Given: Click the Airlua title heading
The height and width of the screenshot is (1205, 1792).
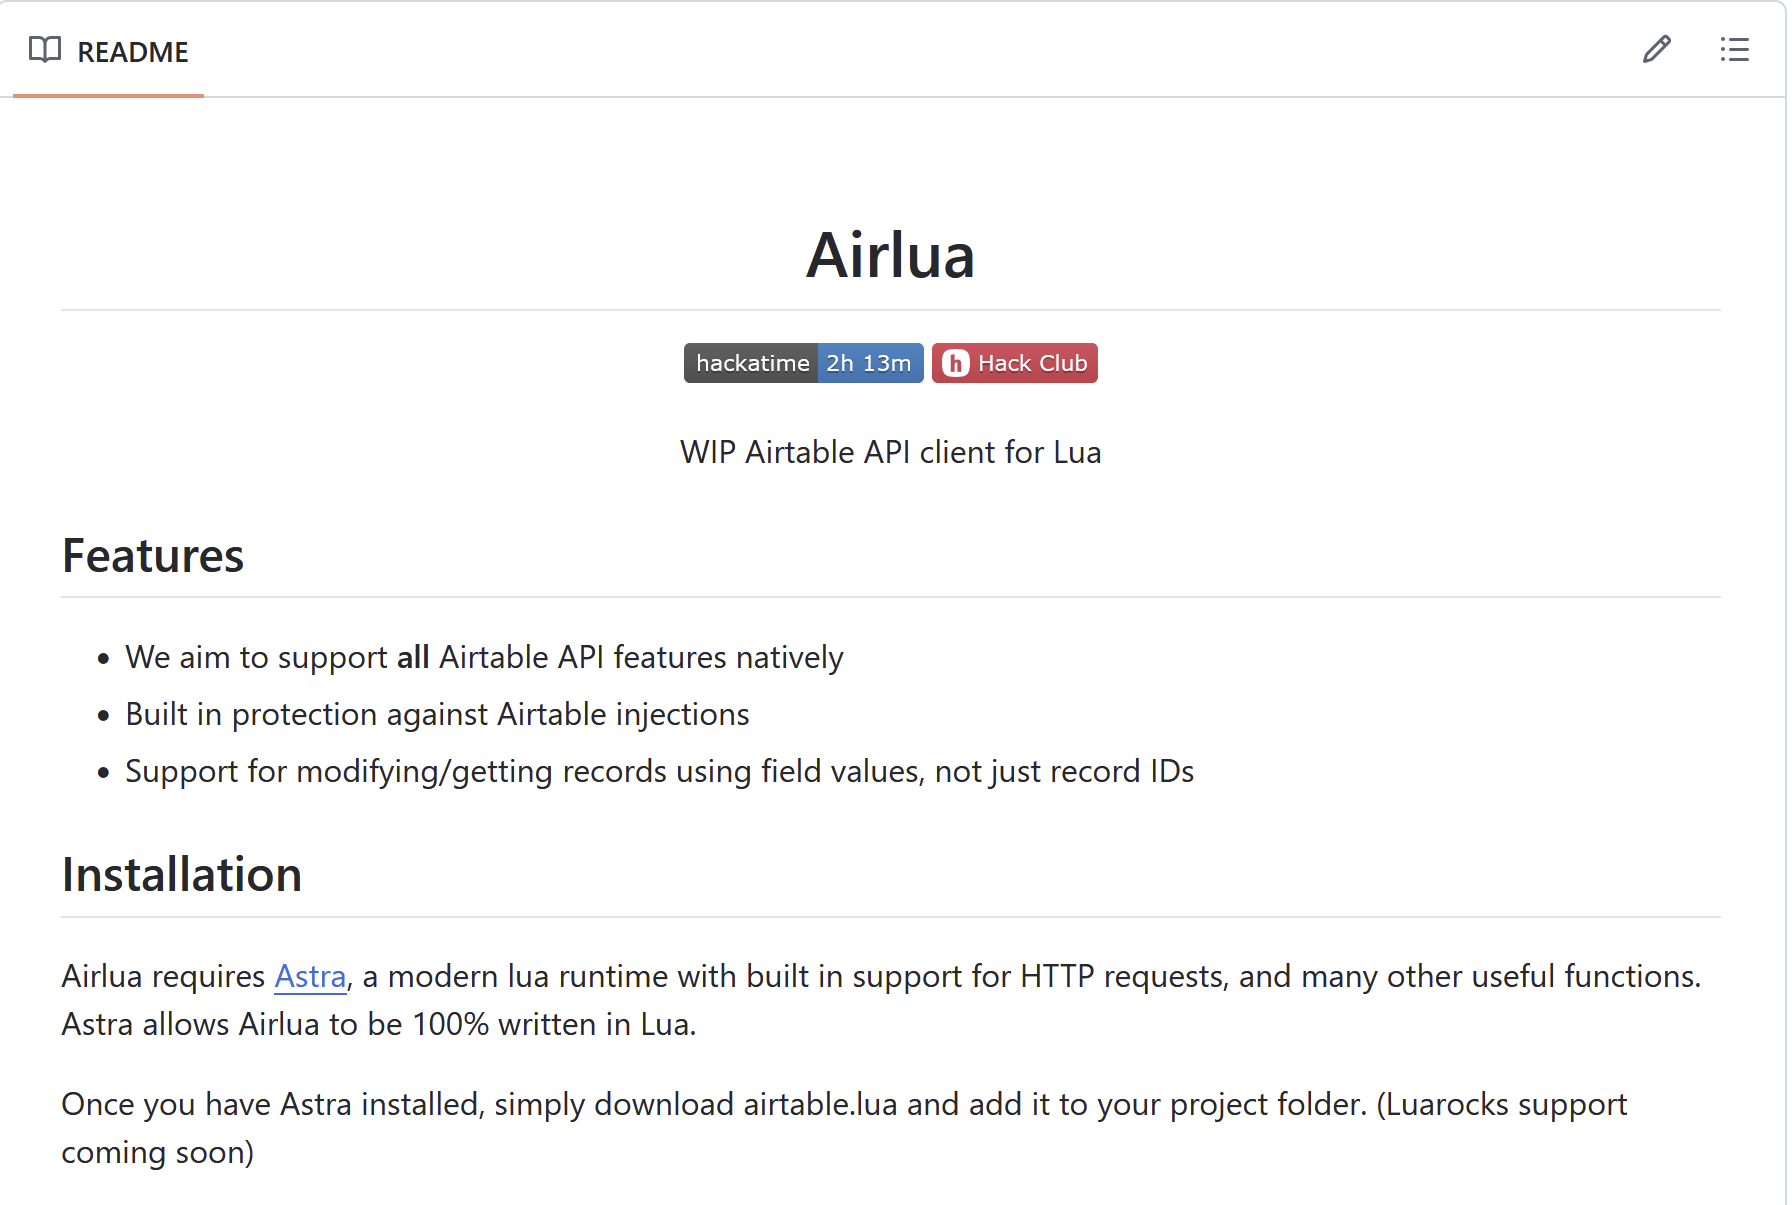Looking at the screenshot, I should coord(890,255).
